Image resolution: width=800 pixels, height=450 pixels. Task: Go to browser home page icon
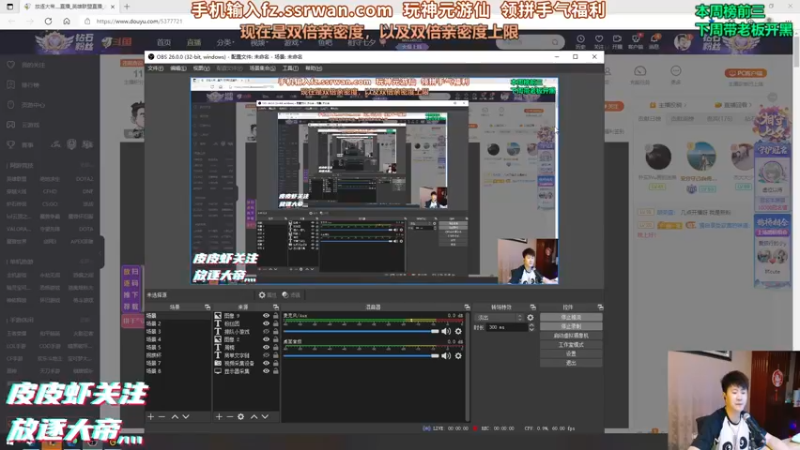pyautogui.click(x=67, y=21)
